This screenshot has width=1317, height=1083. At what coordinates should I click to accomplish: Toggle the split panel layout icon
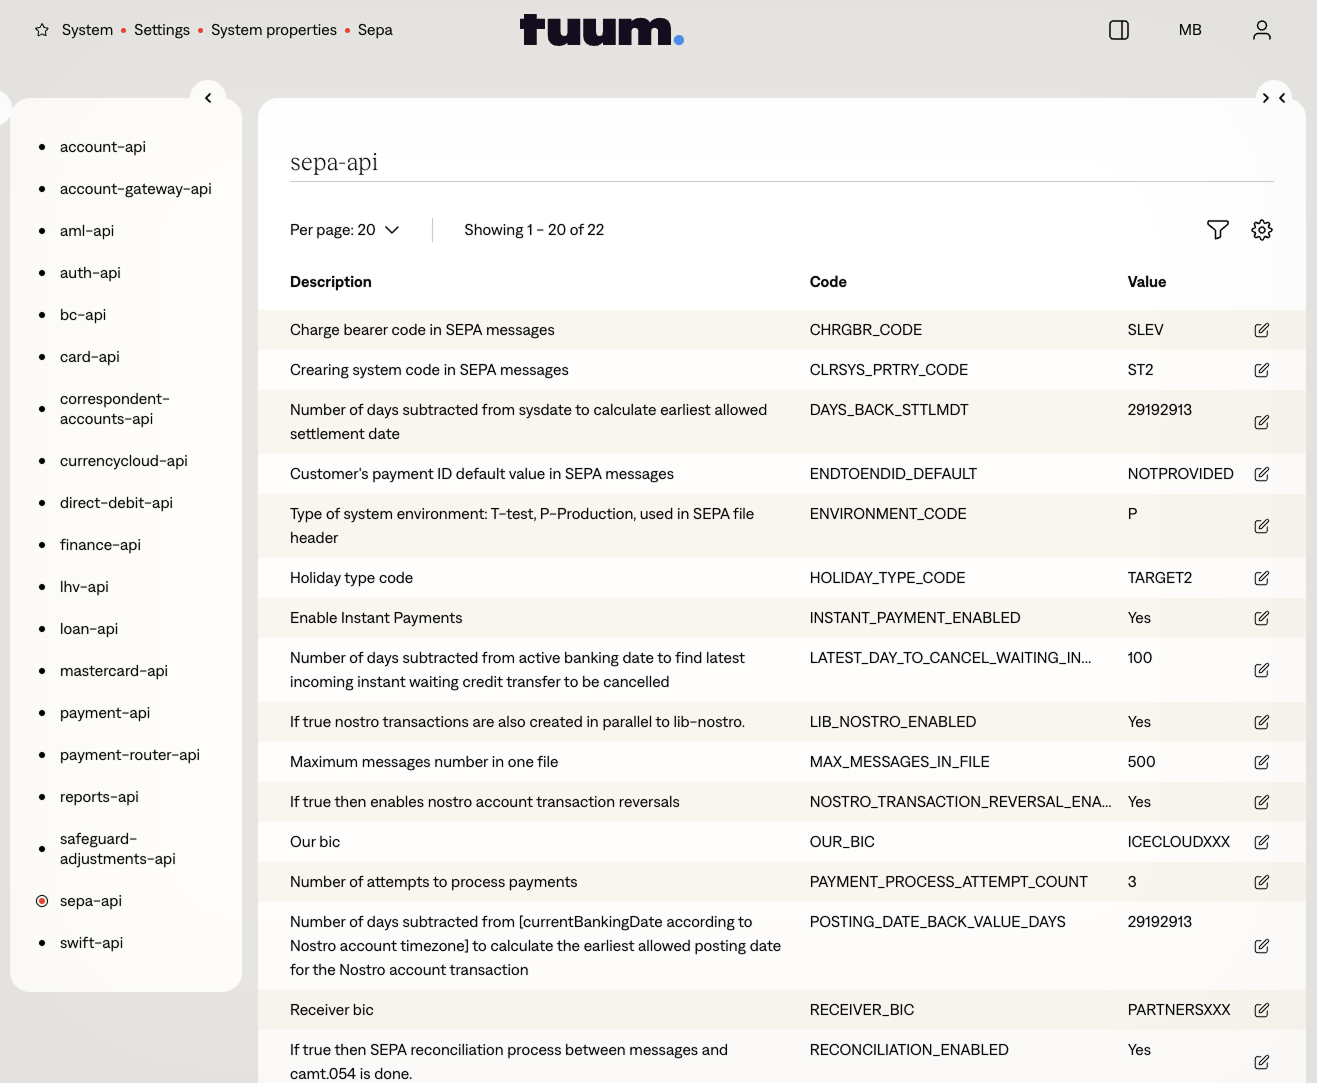click(1119, 30)
